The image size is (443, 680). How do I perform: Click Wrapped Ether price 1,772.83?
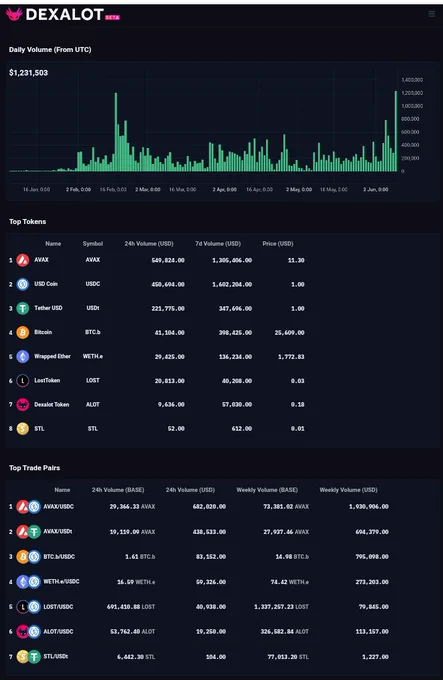coord(291,357)
